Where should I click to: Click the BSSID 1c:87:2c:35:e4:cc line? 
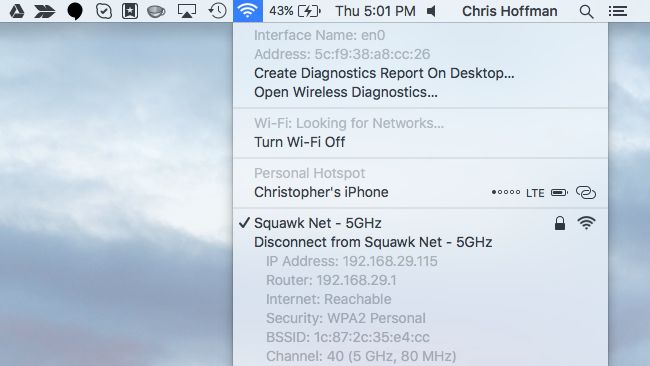347,337
